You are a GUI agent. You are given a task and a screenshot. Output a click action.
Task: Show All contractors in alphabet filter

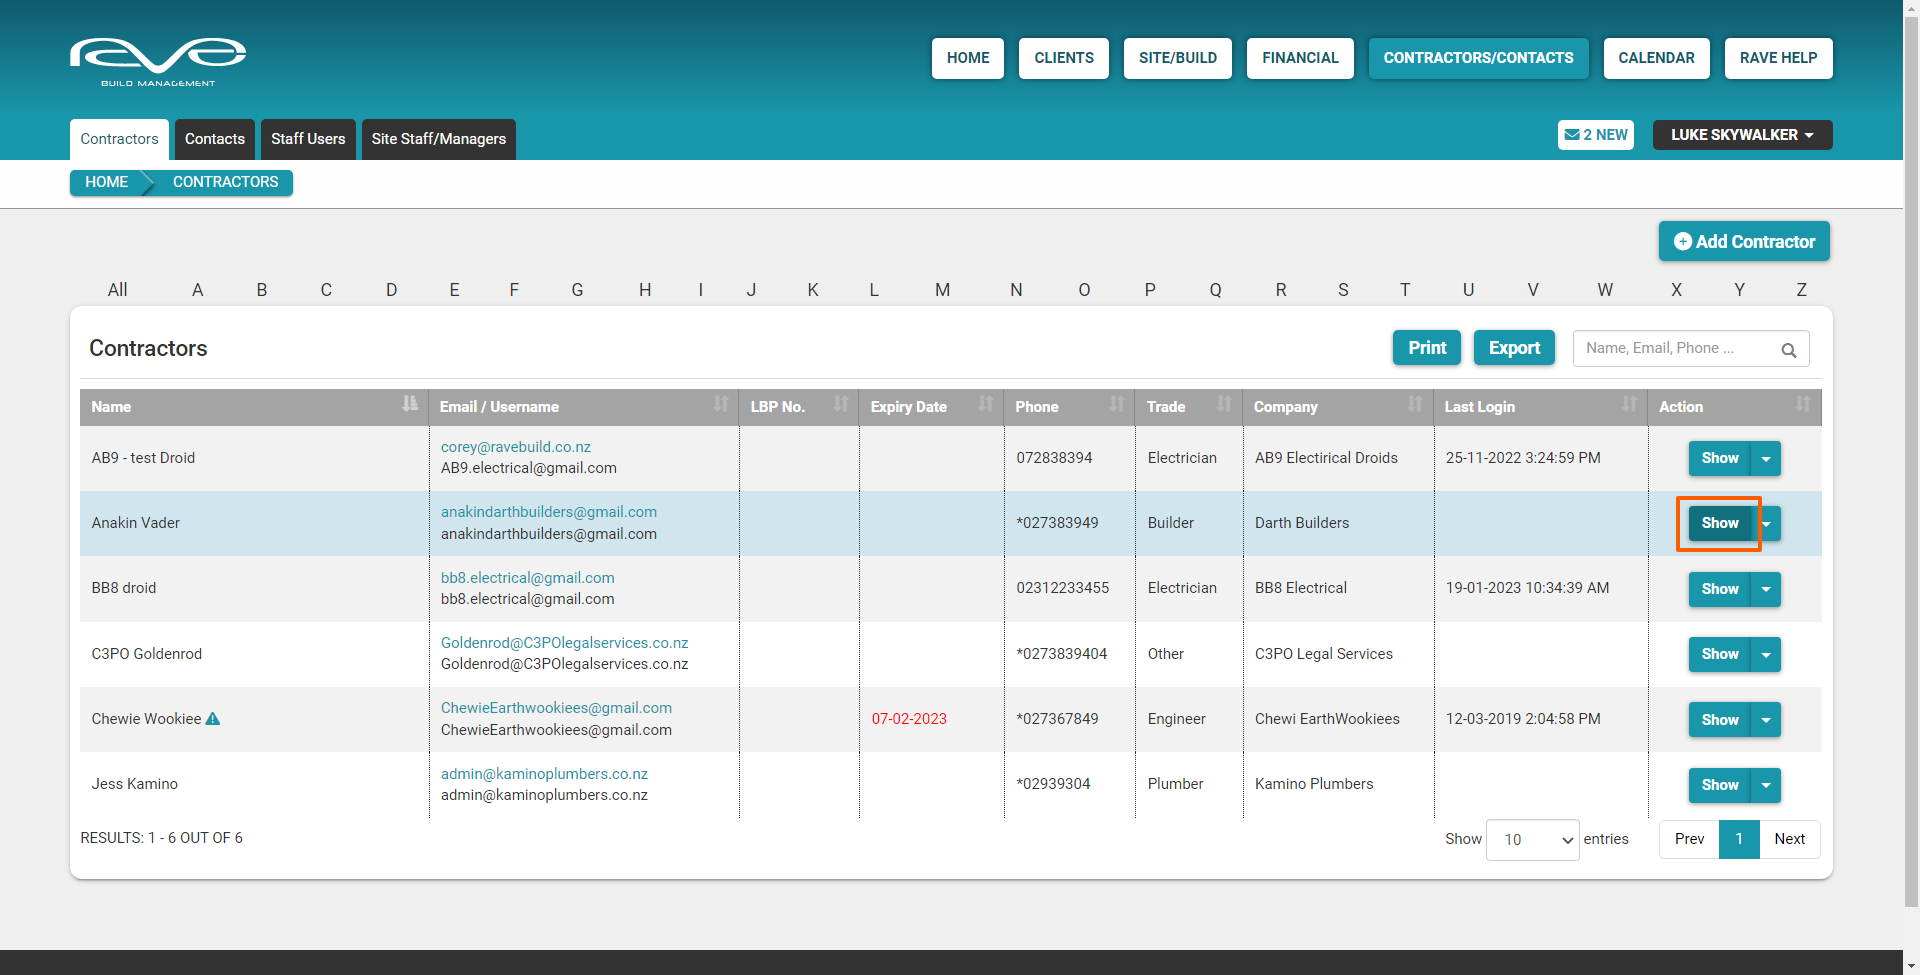118,290
